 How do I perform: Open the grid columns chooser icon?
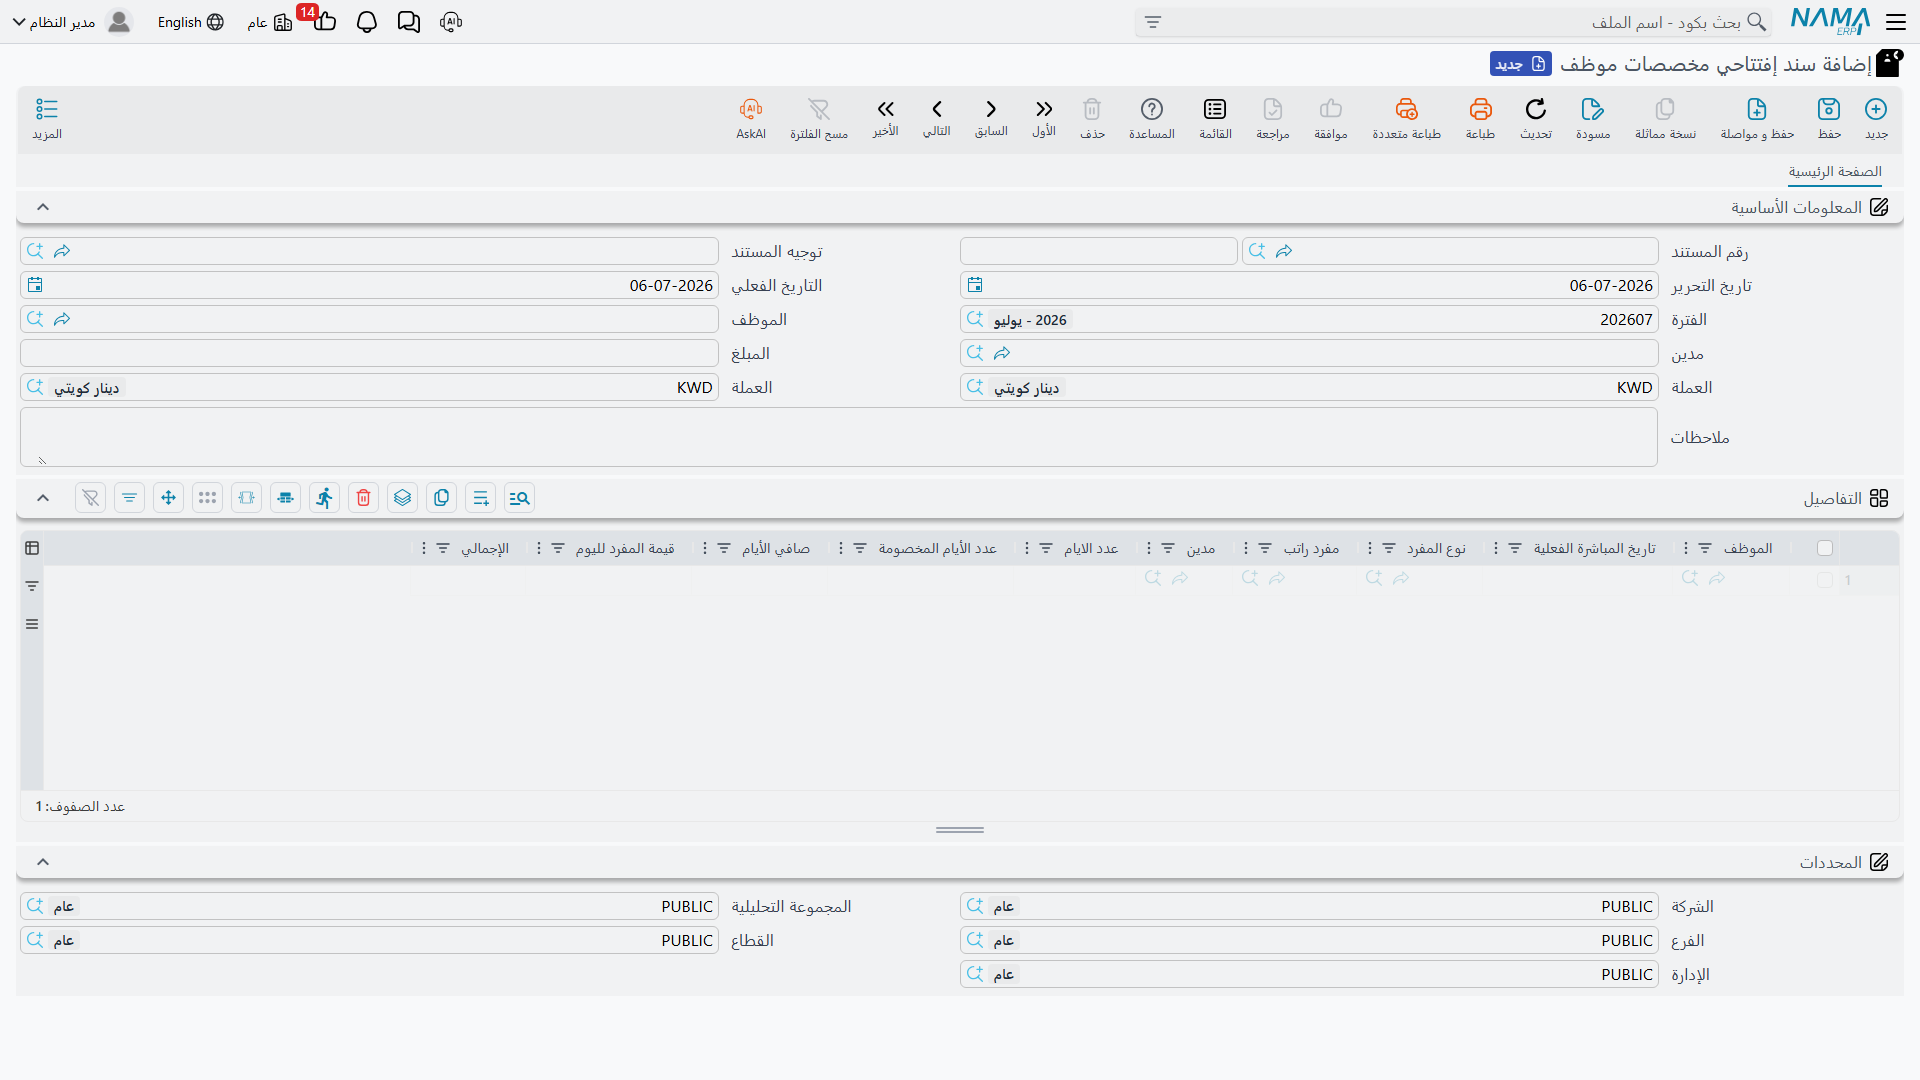[32, 548]
